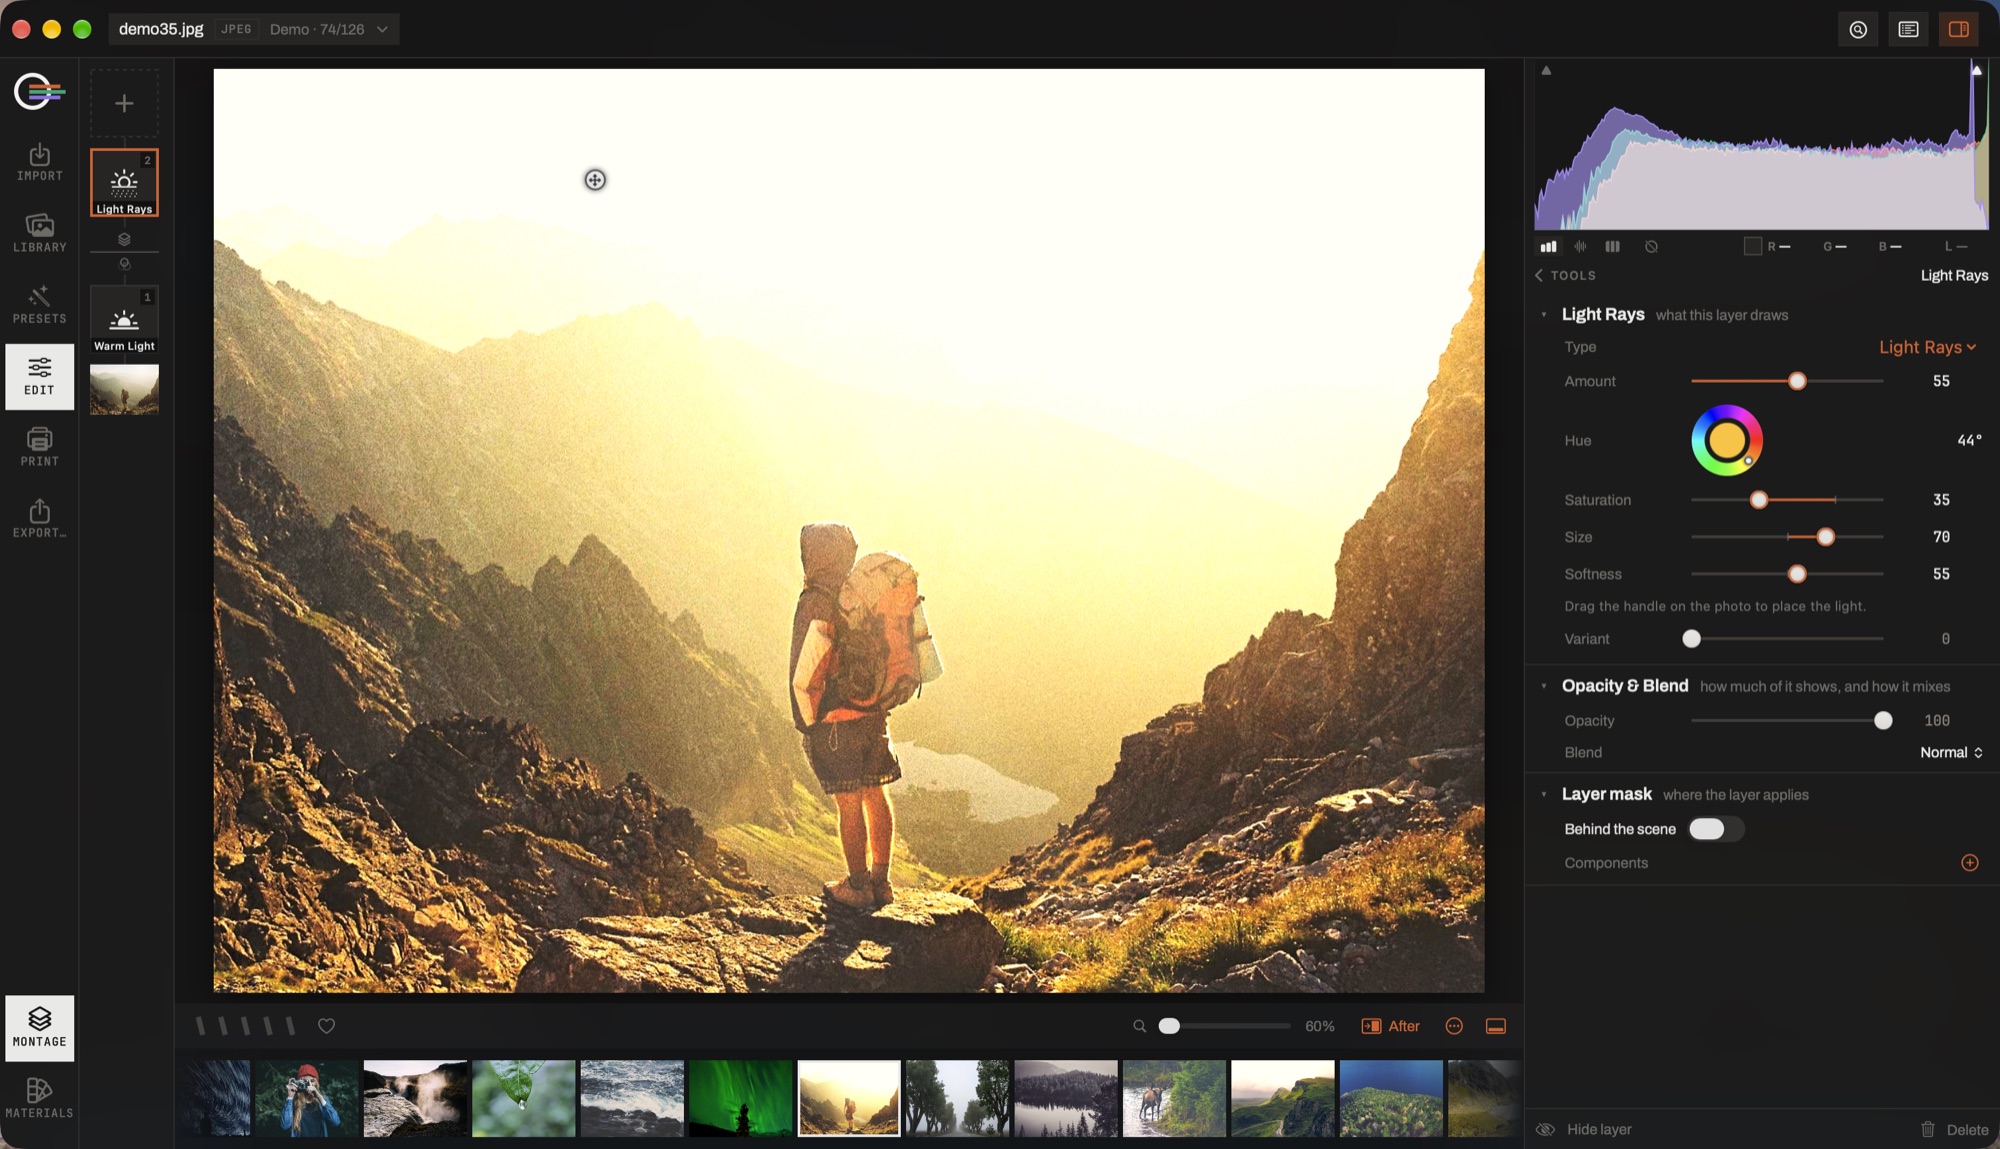This screenshot has height=1149, width=2000.
Task: Toggle the After comparison view
Action: point(1390,1026)
